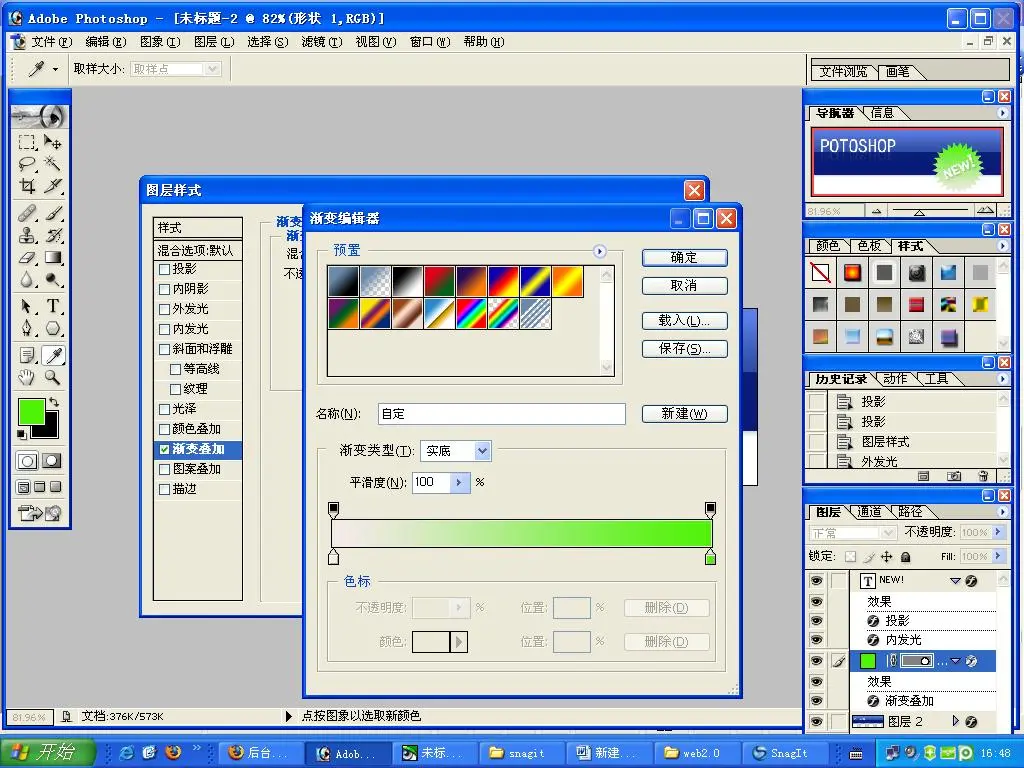Select the healing brush tool
This screenshot has width=1024, height=768.
click(27, 214)
